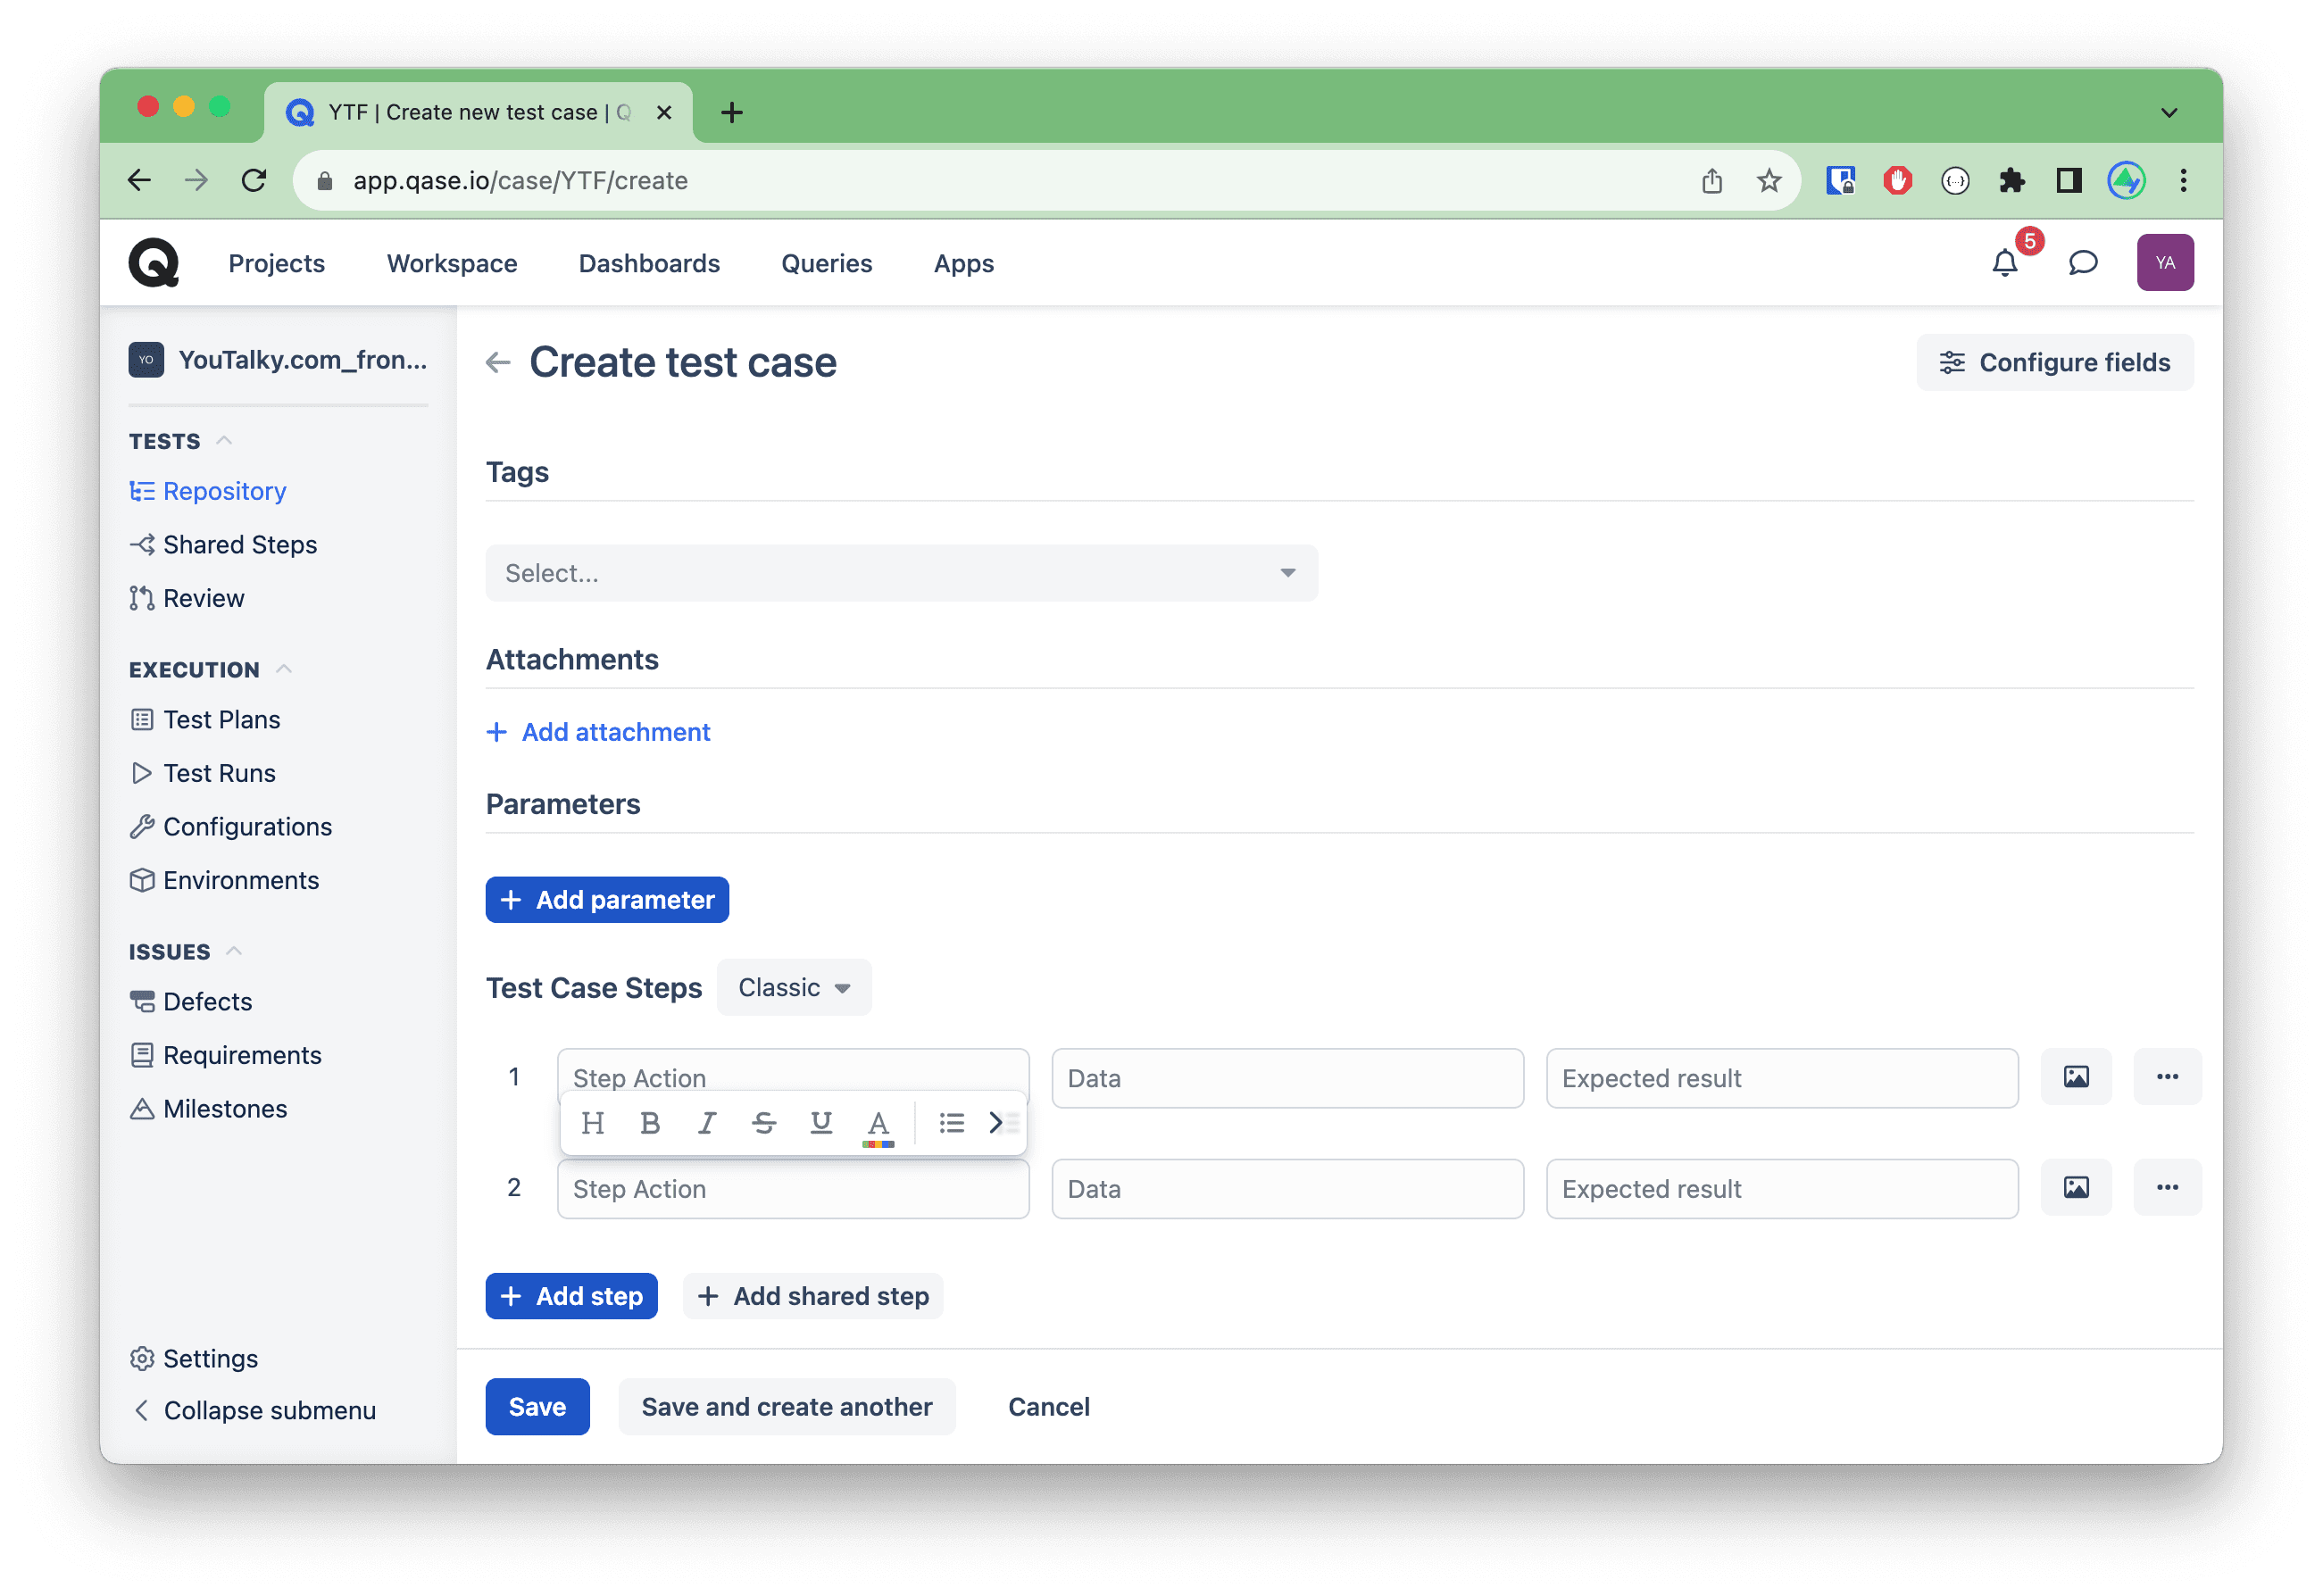
Task: Open text color picker in toolbar
Action: click(x=878, y=1125)
